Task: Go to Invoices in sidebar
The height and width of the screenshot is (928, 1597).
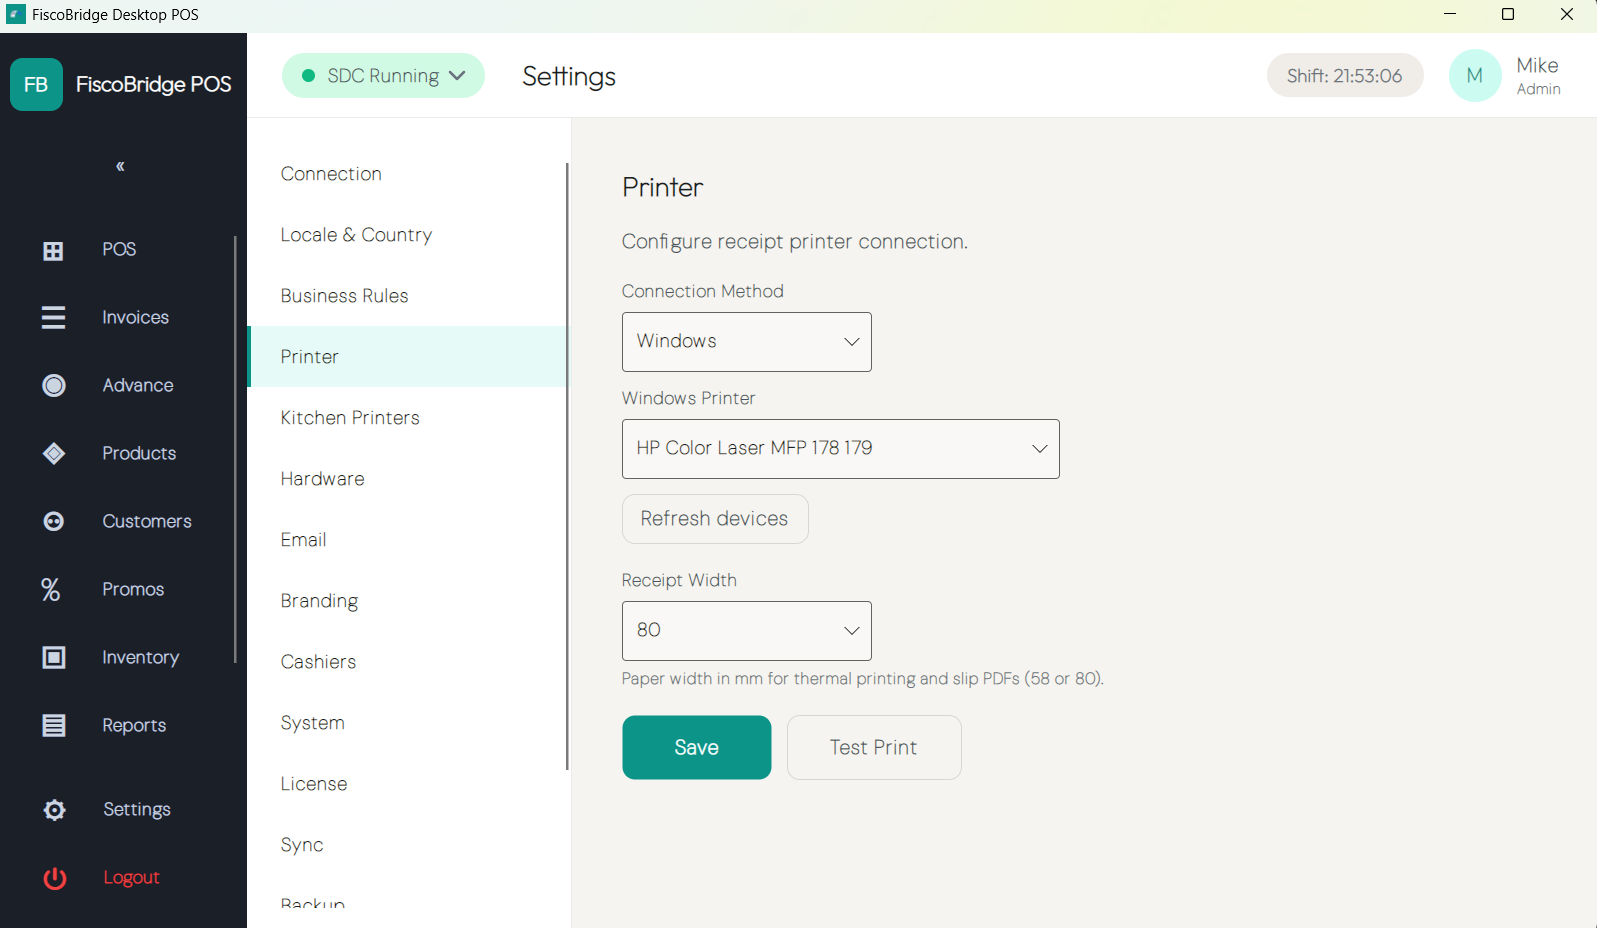Action: click(x=135, y=317)
